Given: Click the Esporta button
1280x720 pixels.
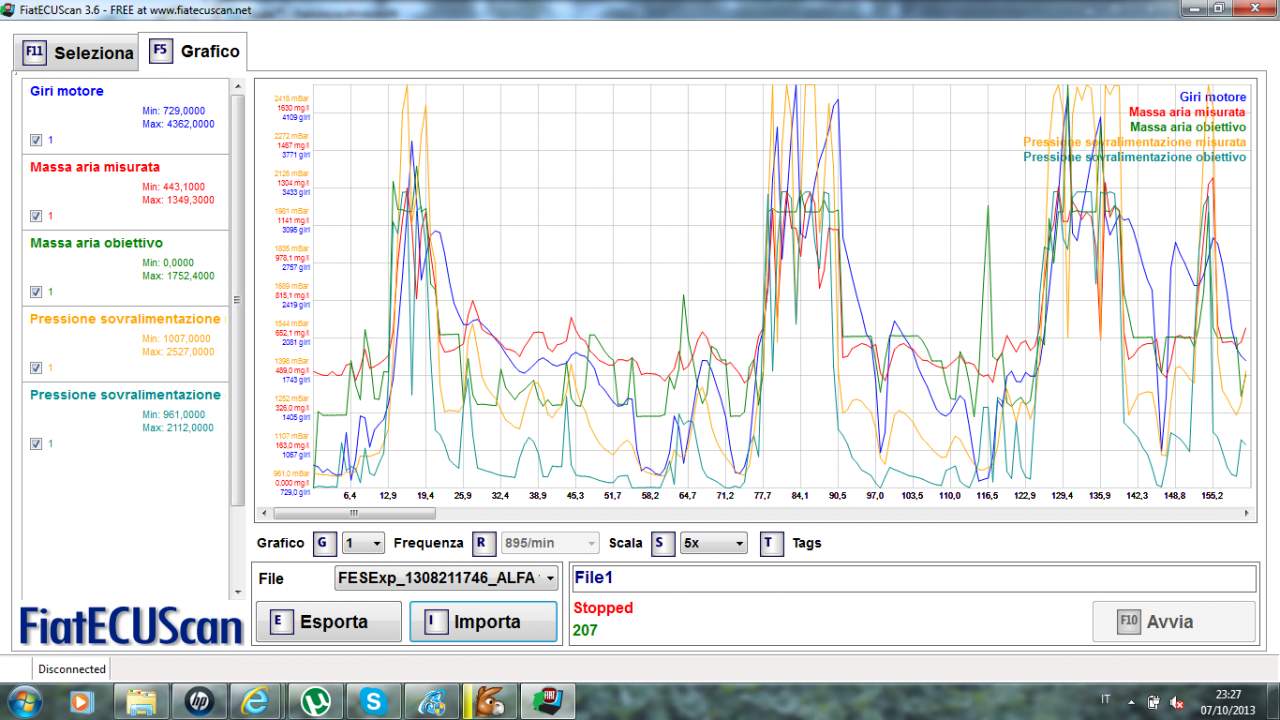Looking at the screenshot, I should 328,622.
